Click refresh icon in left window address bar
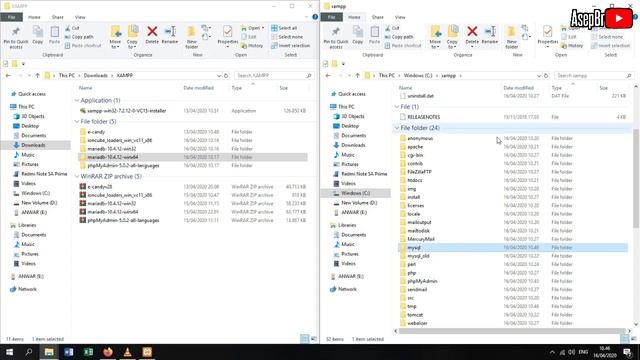The width and height of the screenshot is (640, 360). pos(226,76)
